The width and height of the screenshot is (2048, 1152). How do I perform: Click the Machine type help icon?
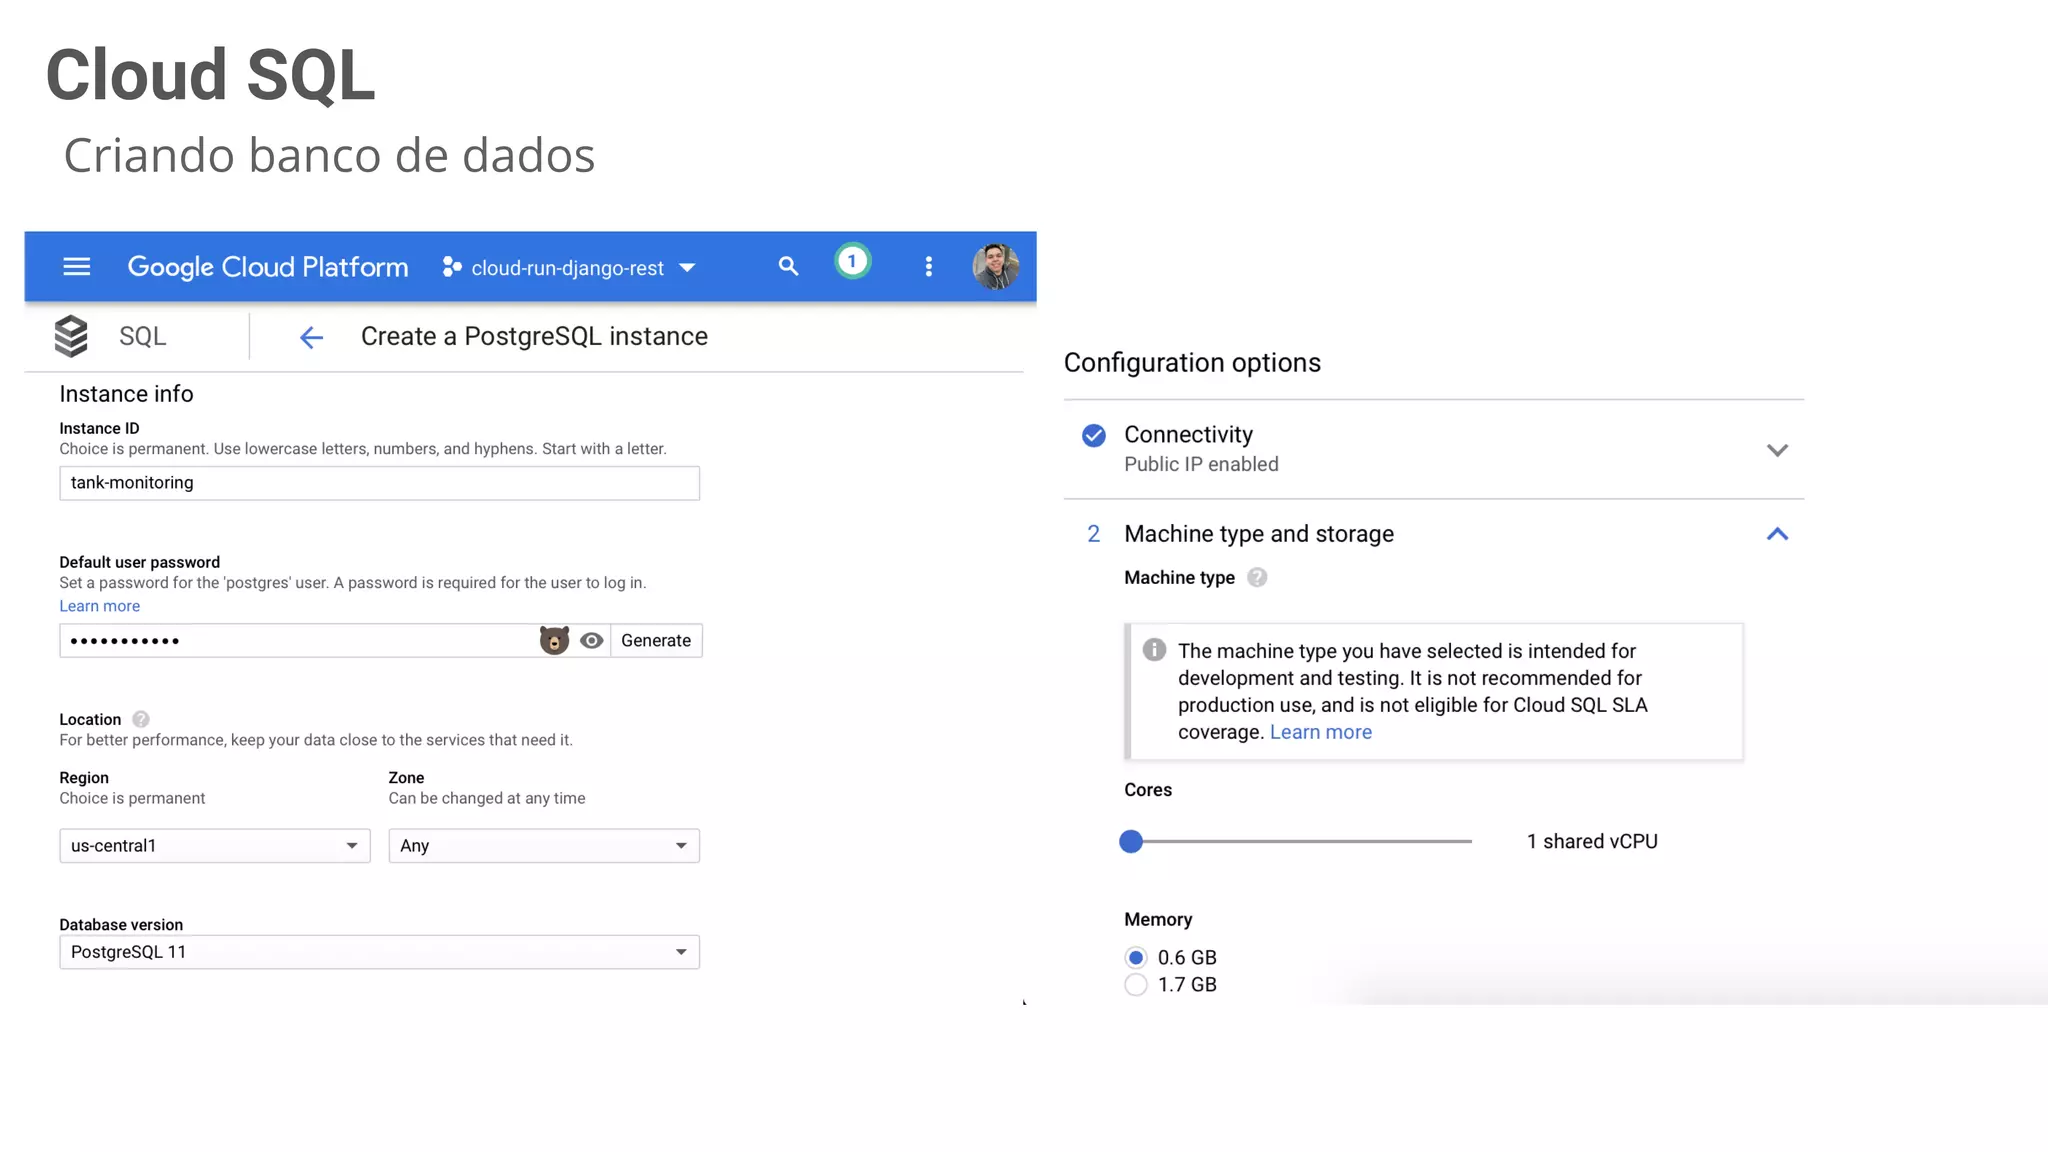point(1257,577)
